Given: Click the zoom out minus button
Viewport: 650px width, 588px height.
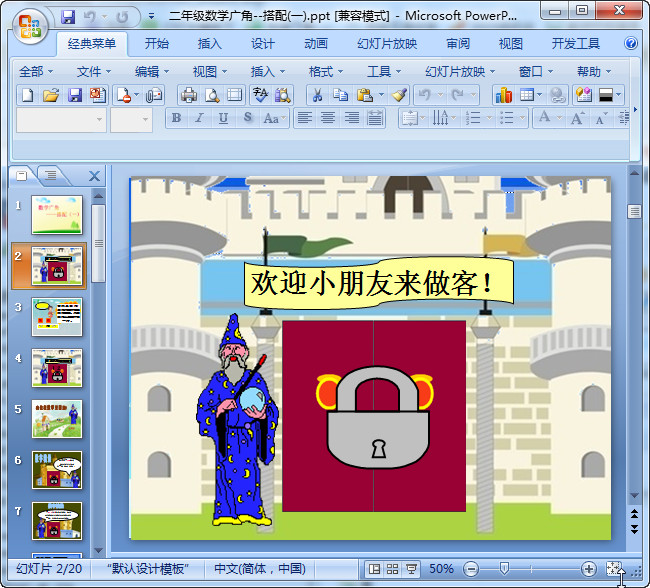Looking at the screenshot, I should click(471, 569).
